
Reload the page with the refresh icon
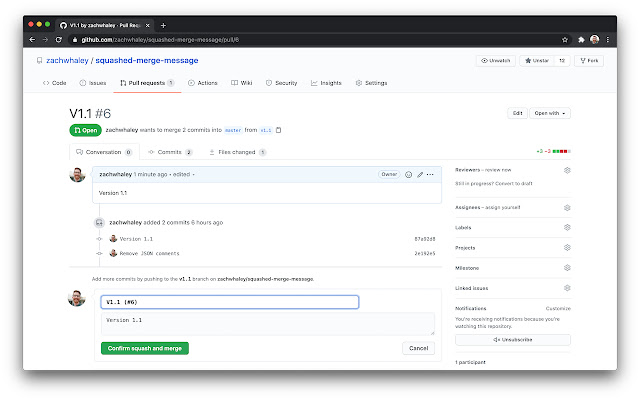(59, 40)
